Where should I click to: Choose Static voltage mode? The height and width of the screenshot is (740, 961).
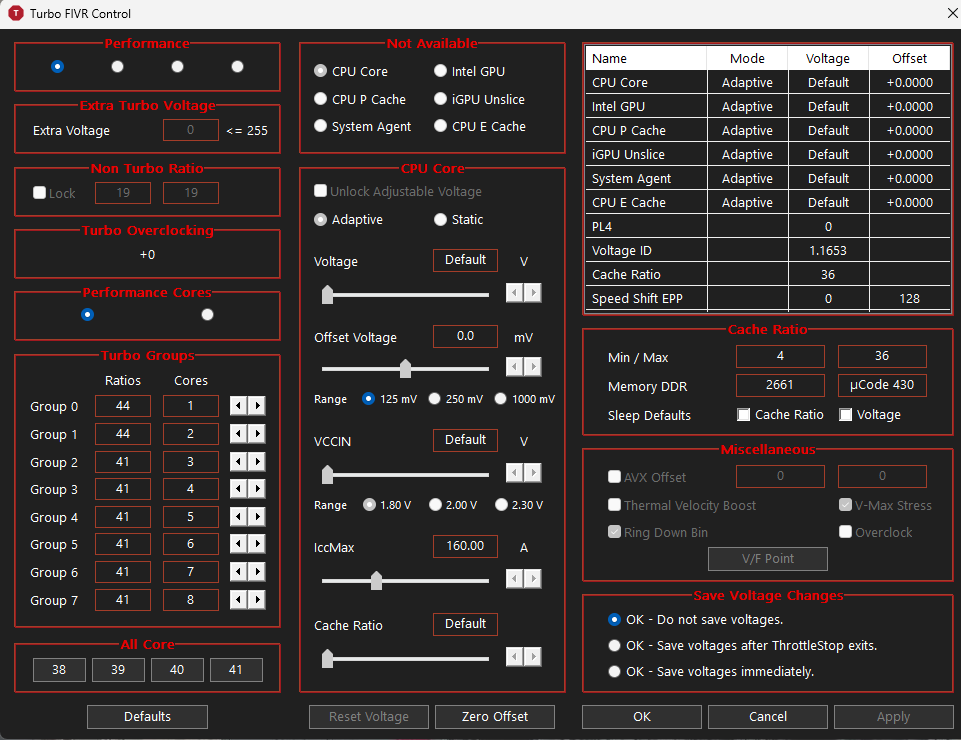tap(458, 219)
